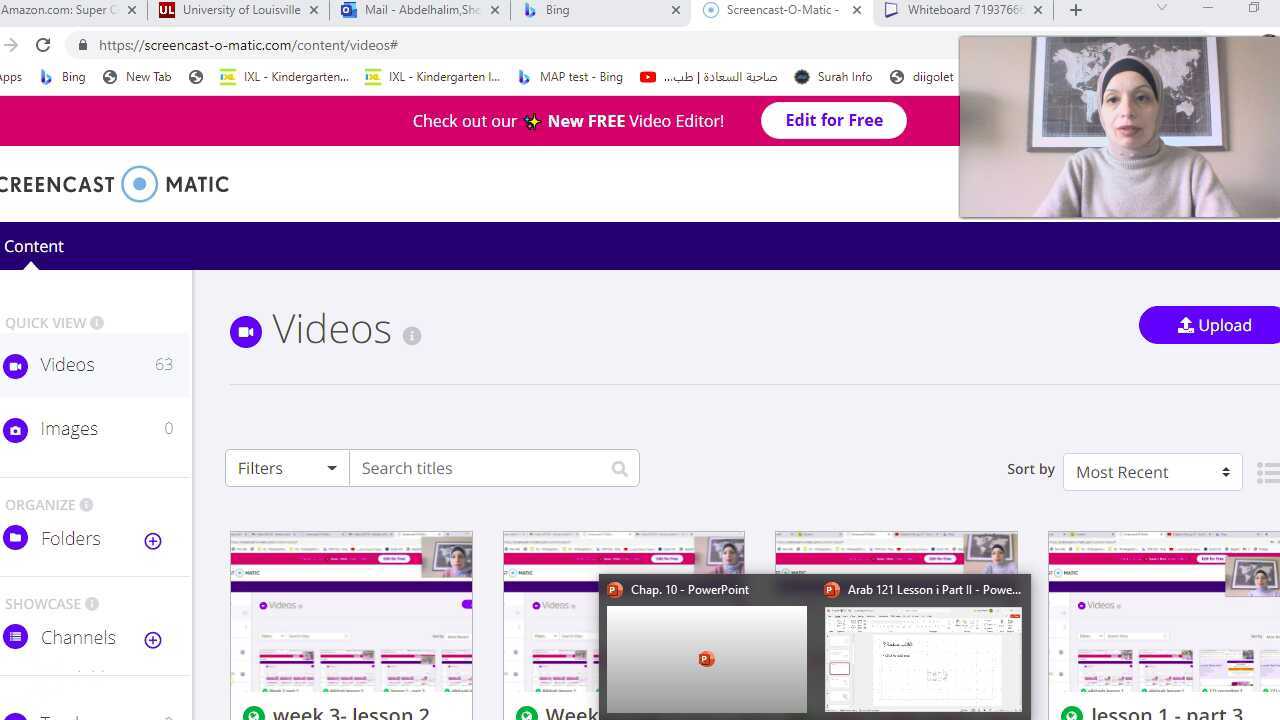Add a new channel with plus icon
Viewport: 1280px width, 720px height.
pos(153,640)
